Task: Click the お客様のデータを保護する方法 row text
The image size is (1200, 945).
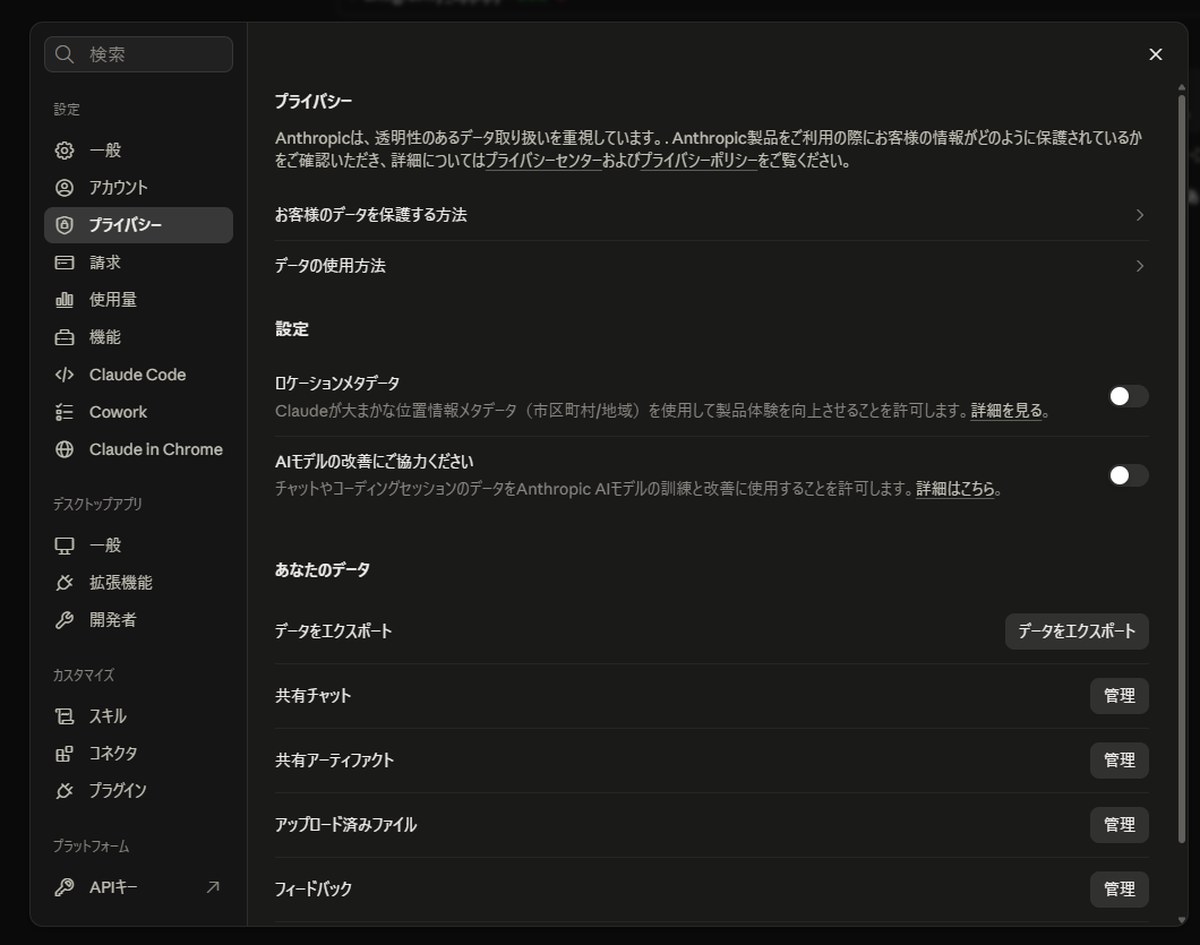Action: (x=371, y=215)
